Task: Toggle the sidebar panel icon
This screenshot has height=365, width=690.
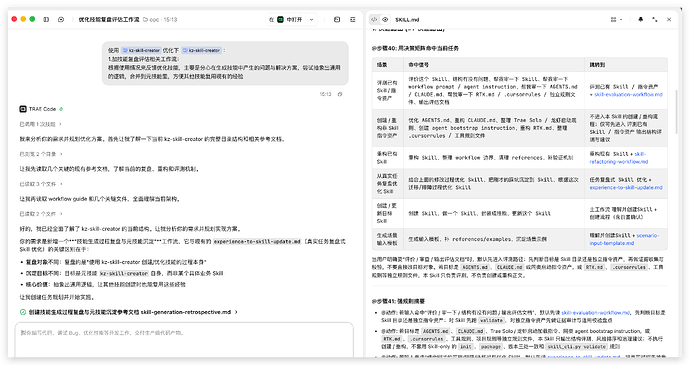Action: tap(46, 19)
